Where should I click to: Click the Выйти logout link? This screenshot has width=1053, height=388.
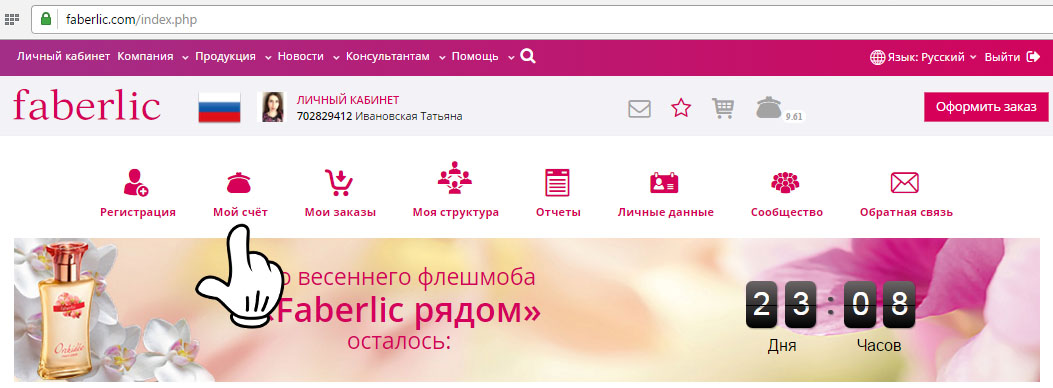pos(1002,58)
